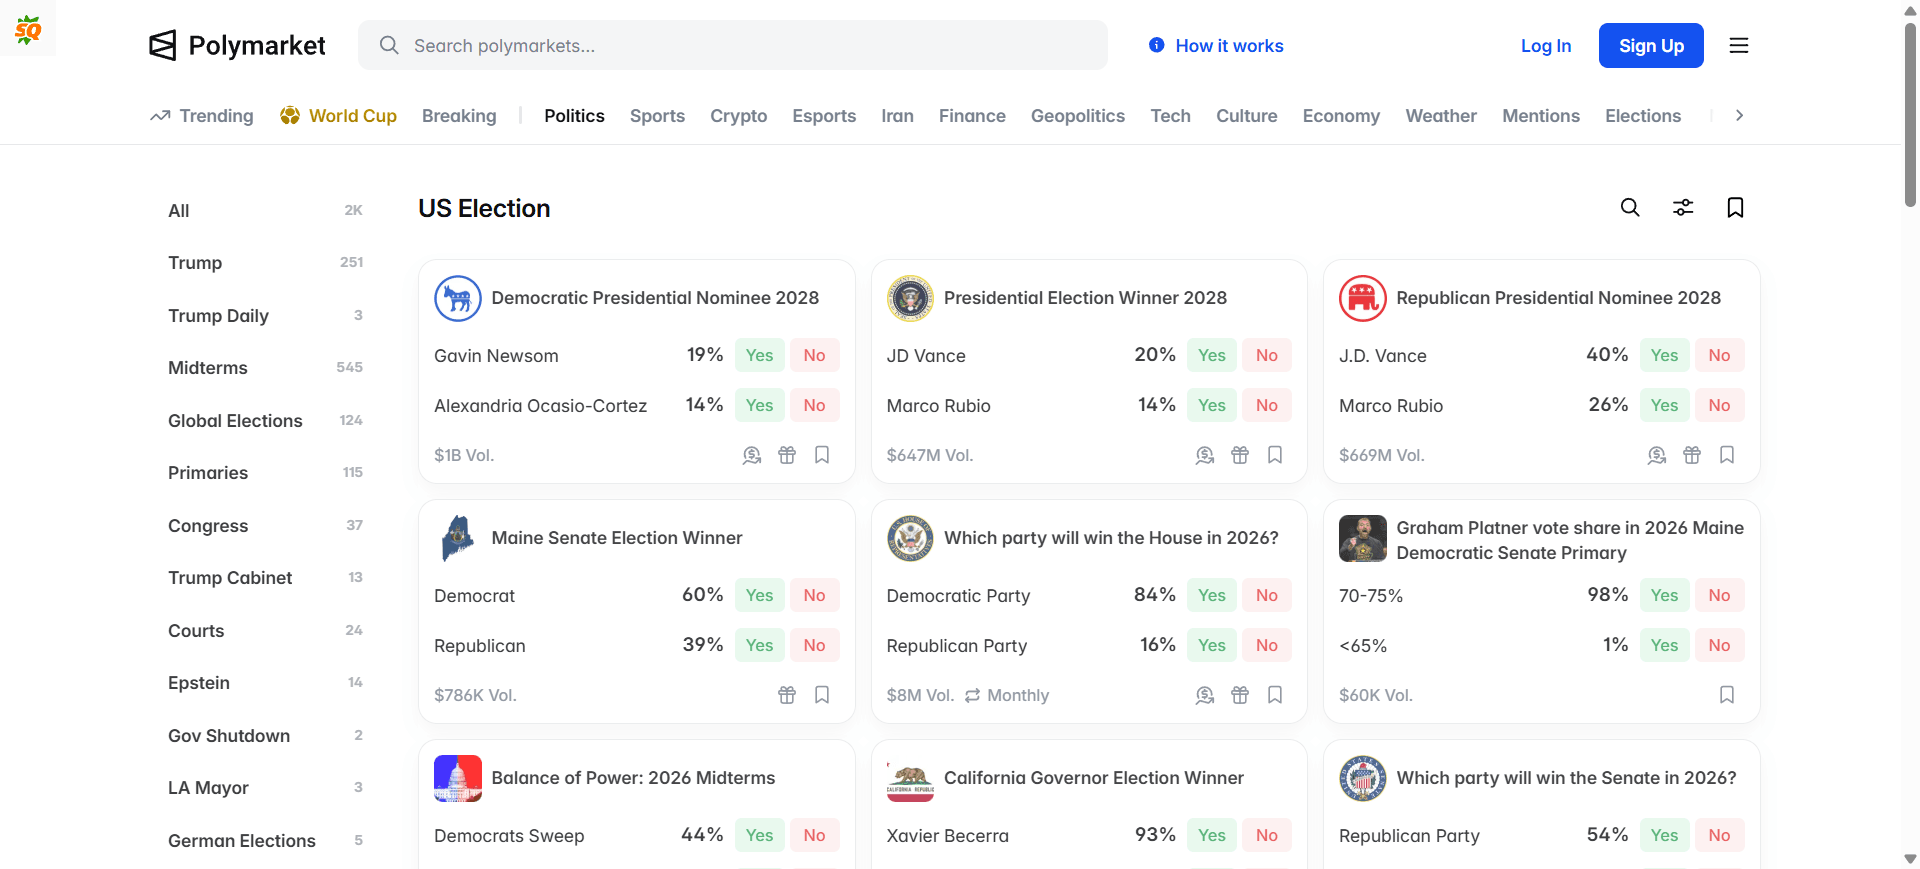Open the hamburger menu icon
This screenshot has width=1920, height=869.
(1739, 45)
